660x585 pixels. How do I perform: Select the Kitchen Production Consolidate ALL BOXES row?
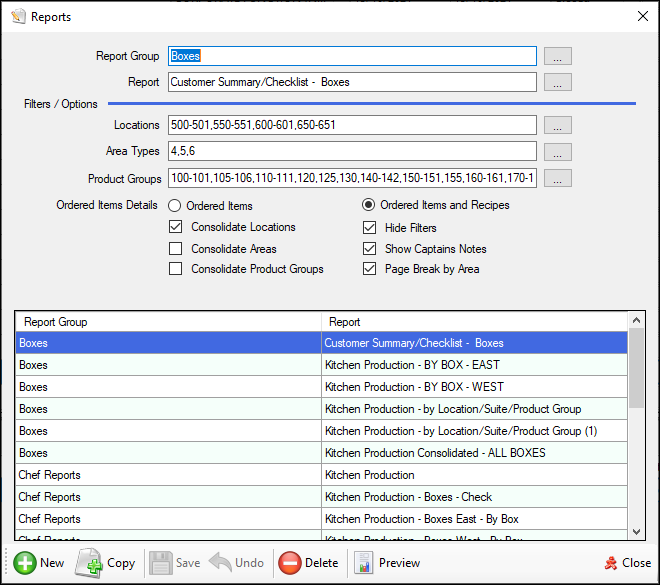435,453
